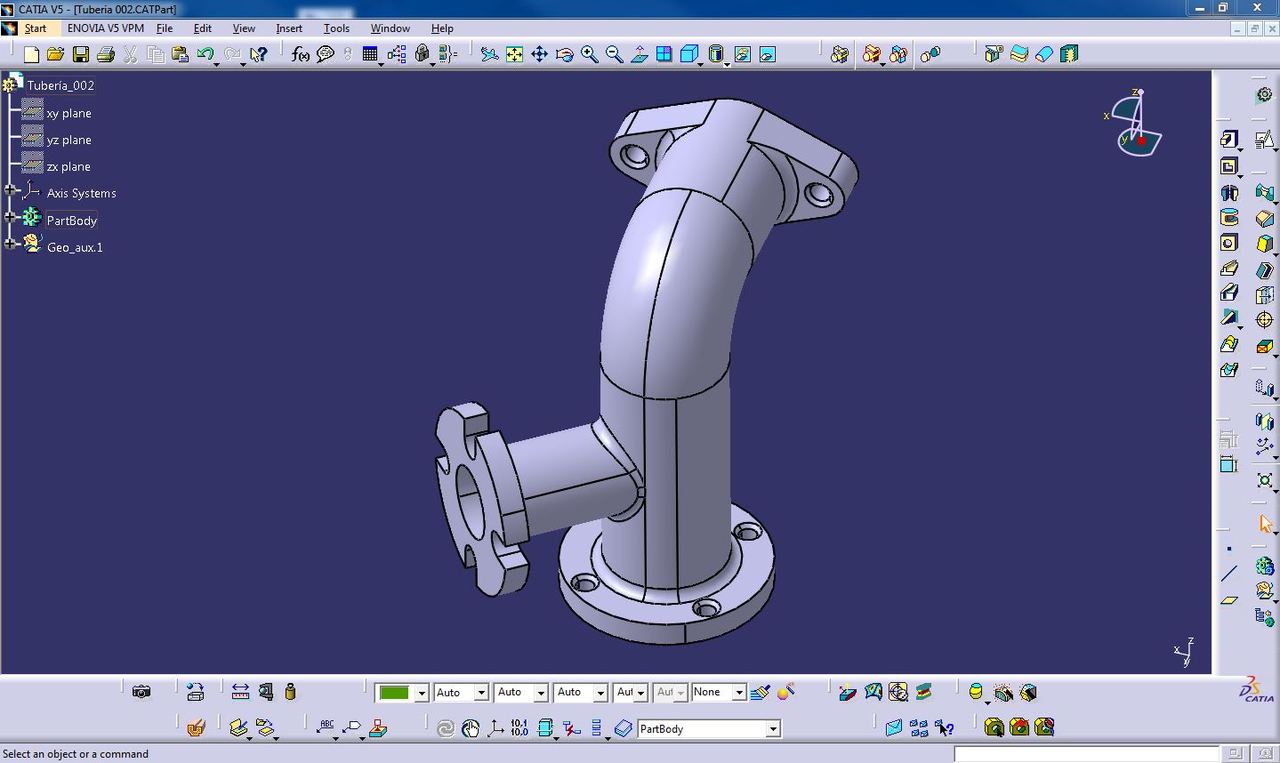This screenshot has height=763, width=1280.
Task: Select the Hole tool in the right toolbar
Action: pos(1229,243)
